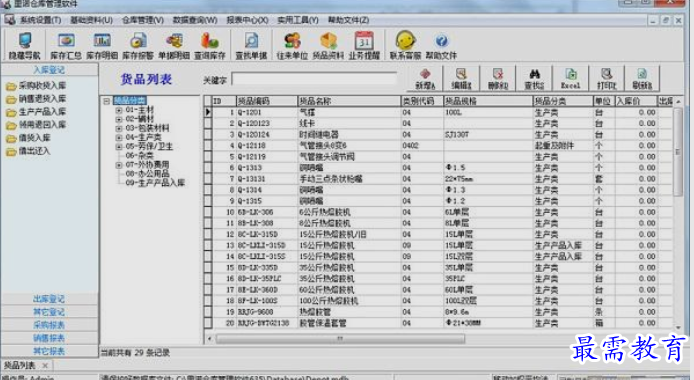
Task: Switch to the 采购报表 navigation section
Action: [x=49, y=325]
